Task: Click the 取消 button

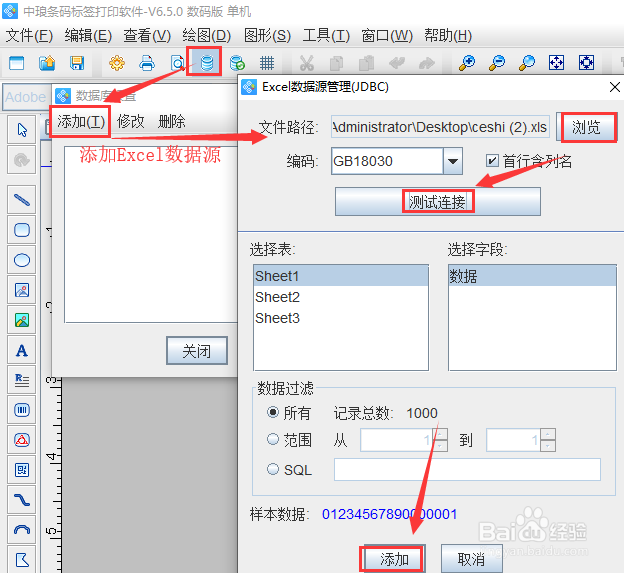Action: tap(471, 559)
